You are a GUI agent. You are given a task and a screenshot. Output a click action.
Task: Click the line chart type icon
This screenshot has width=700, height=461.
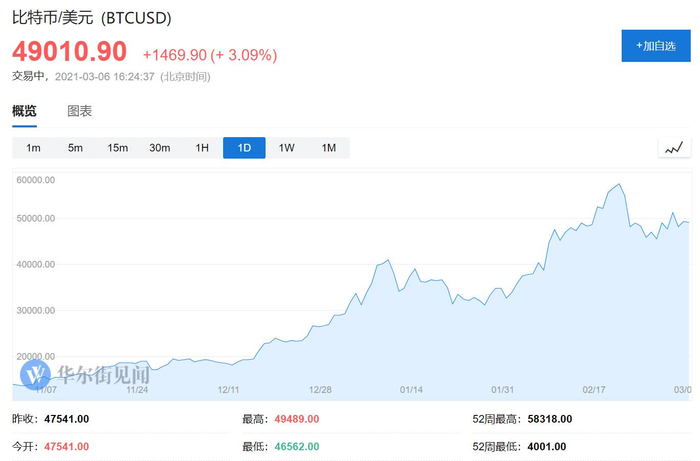[673, 148]
